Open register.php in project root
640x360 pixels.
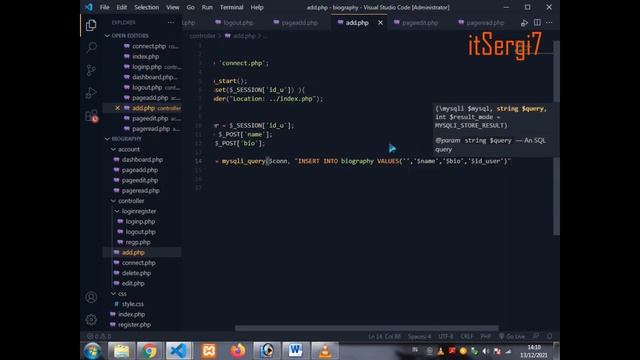tap(134, 324)
